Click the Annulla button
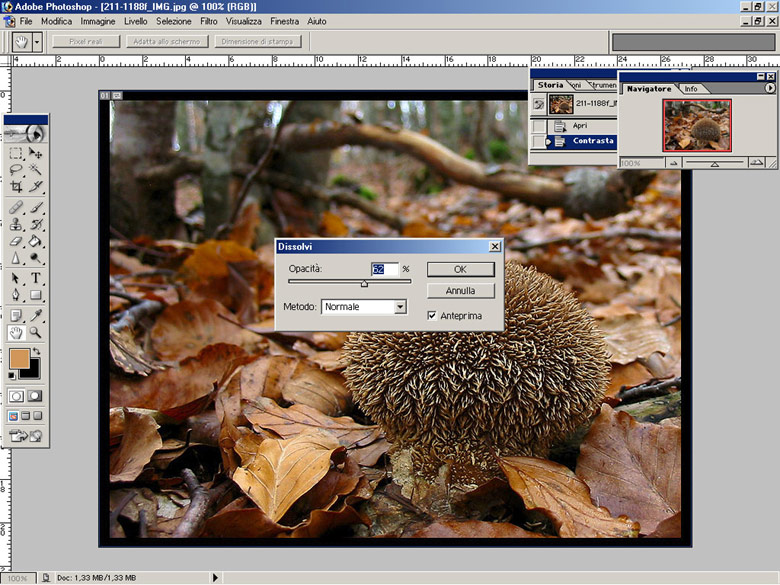This screenshot has height=585, width=780. pos(460,291)
